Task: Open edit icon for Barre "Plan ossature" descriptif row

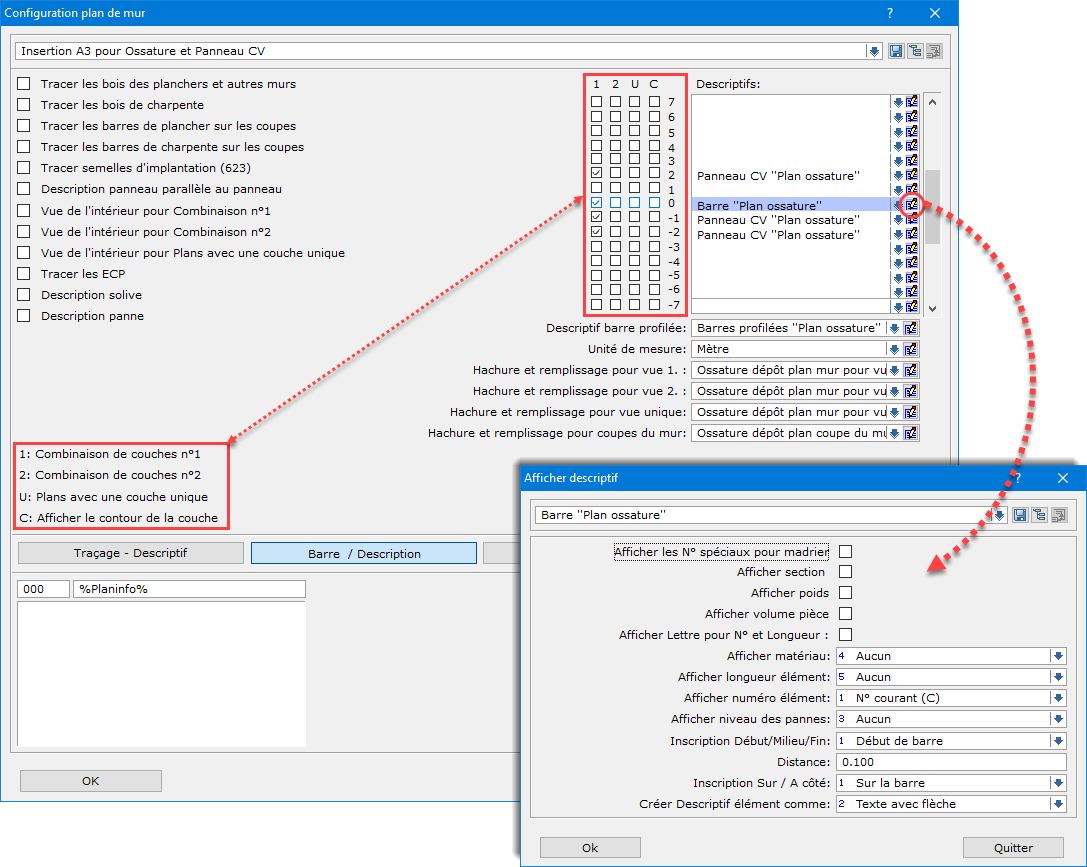Action: pyautogui.click(x=911, y=204)
